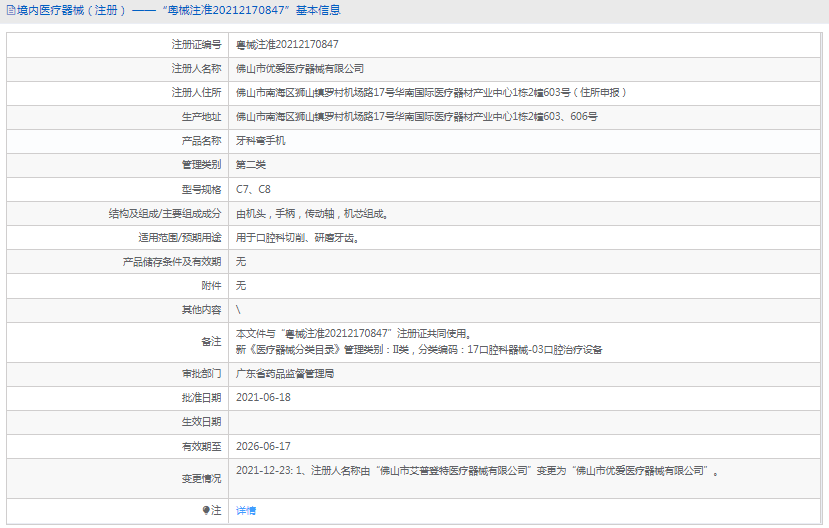Click registrant name 佛山市优爱医疗器械有限公司
Screen dimensions: 829x528
tap(300, 69)
